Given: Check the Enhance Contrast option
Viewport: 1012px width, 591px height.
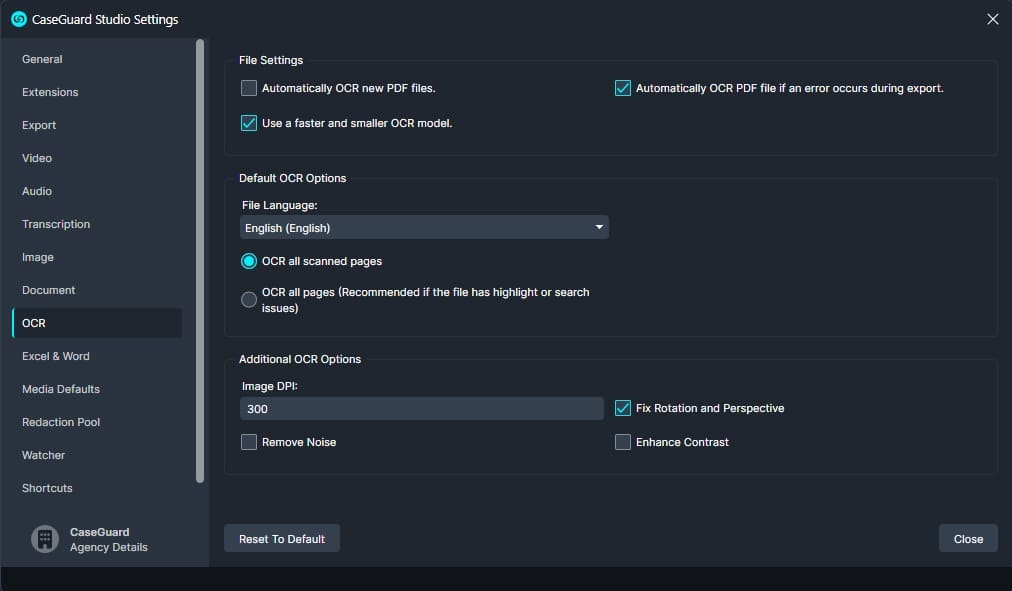Looking at the screenshot, I should 623,442.
